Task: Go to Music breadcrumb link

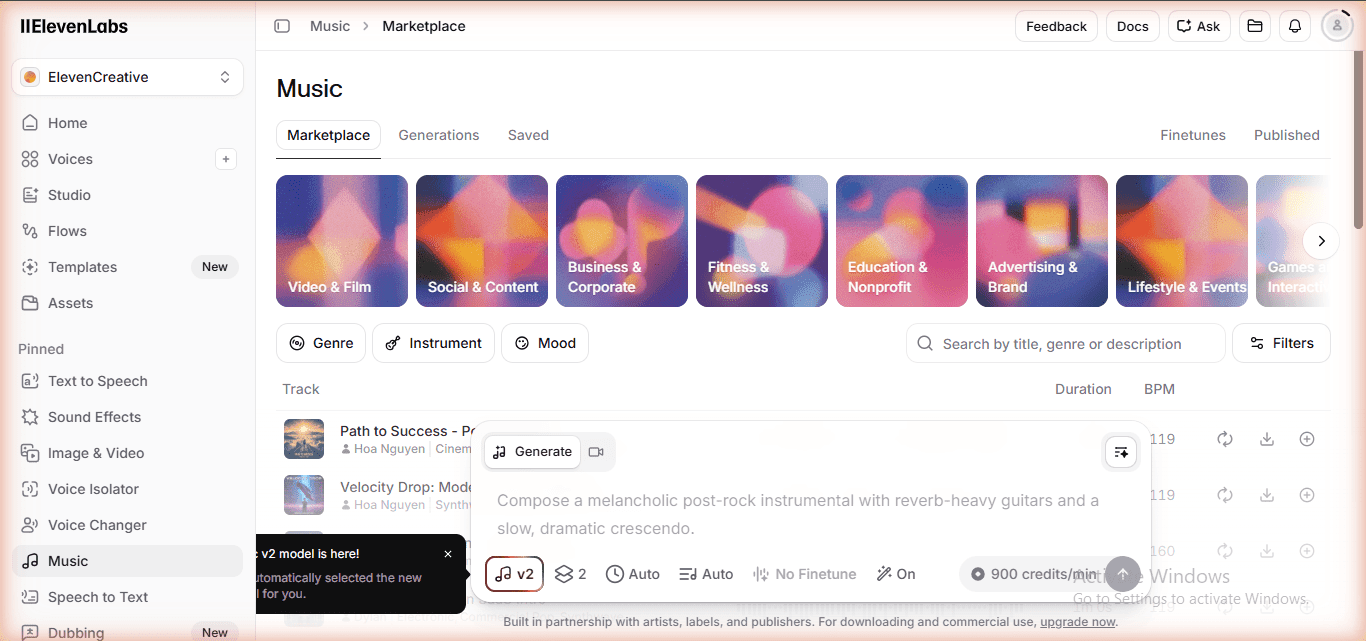Action: [330, 26]
